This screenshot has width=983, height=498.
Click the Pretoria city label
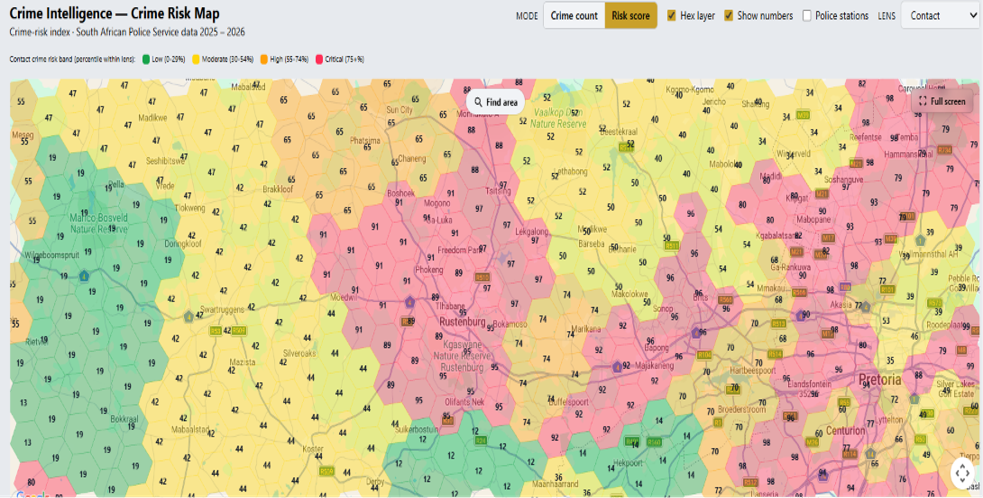click(880, 379)
